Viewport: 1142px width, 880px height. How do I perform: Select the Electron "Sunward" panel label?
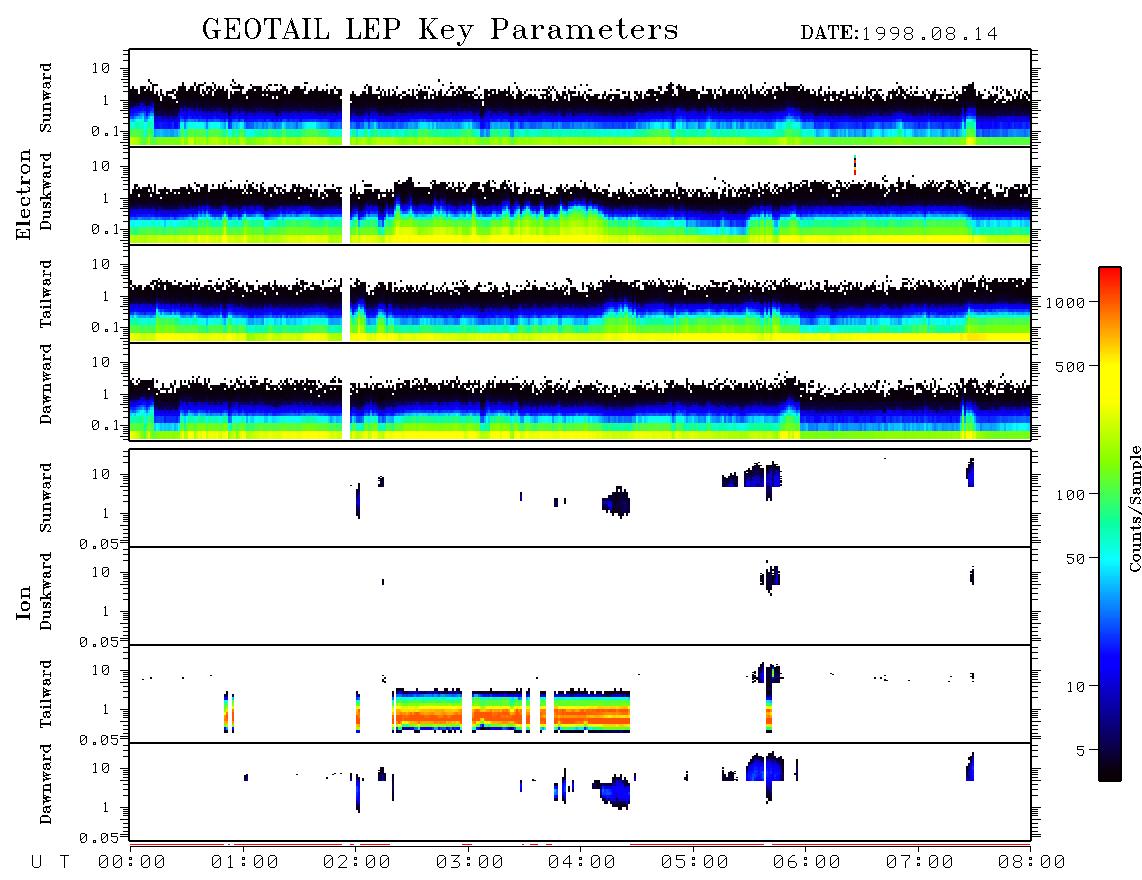[x=46, y=98]
